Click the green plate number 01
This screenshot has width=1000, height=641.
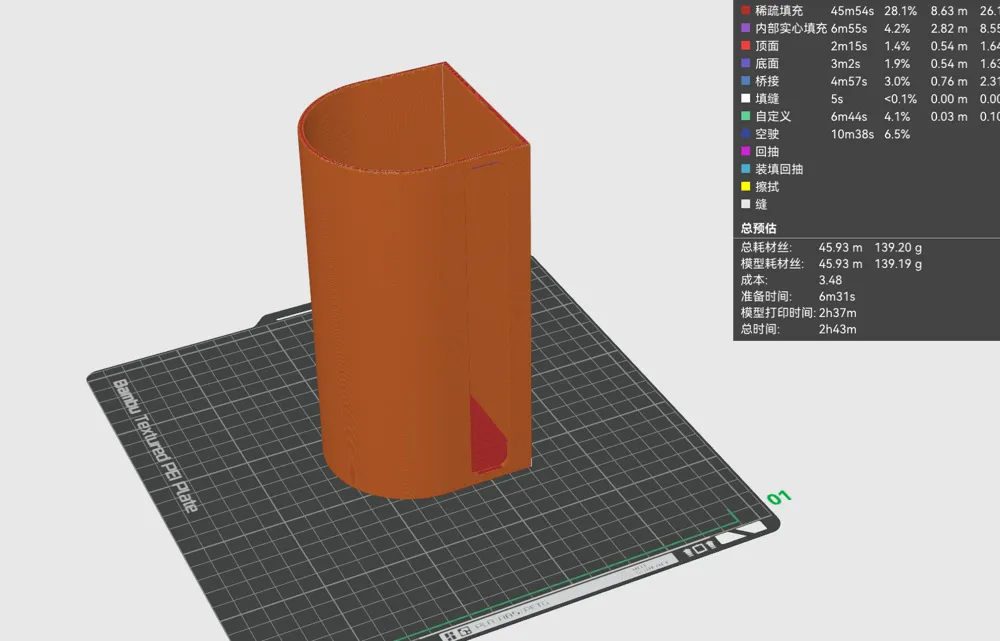779,497
